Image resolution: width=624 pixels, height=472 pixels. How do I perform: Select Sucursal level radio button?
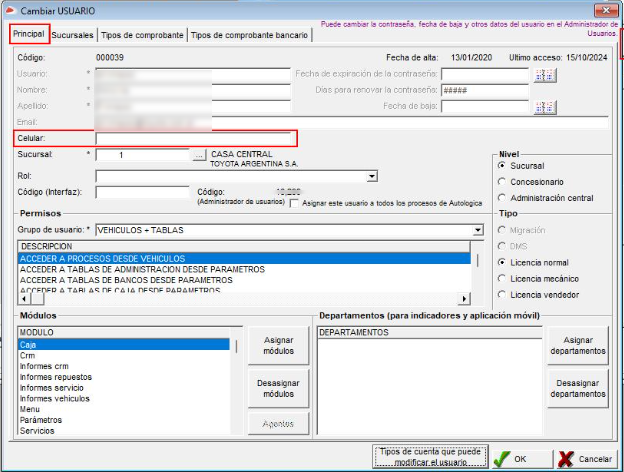(x=502, y=165)
